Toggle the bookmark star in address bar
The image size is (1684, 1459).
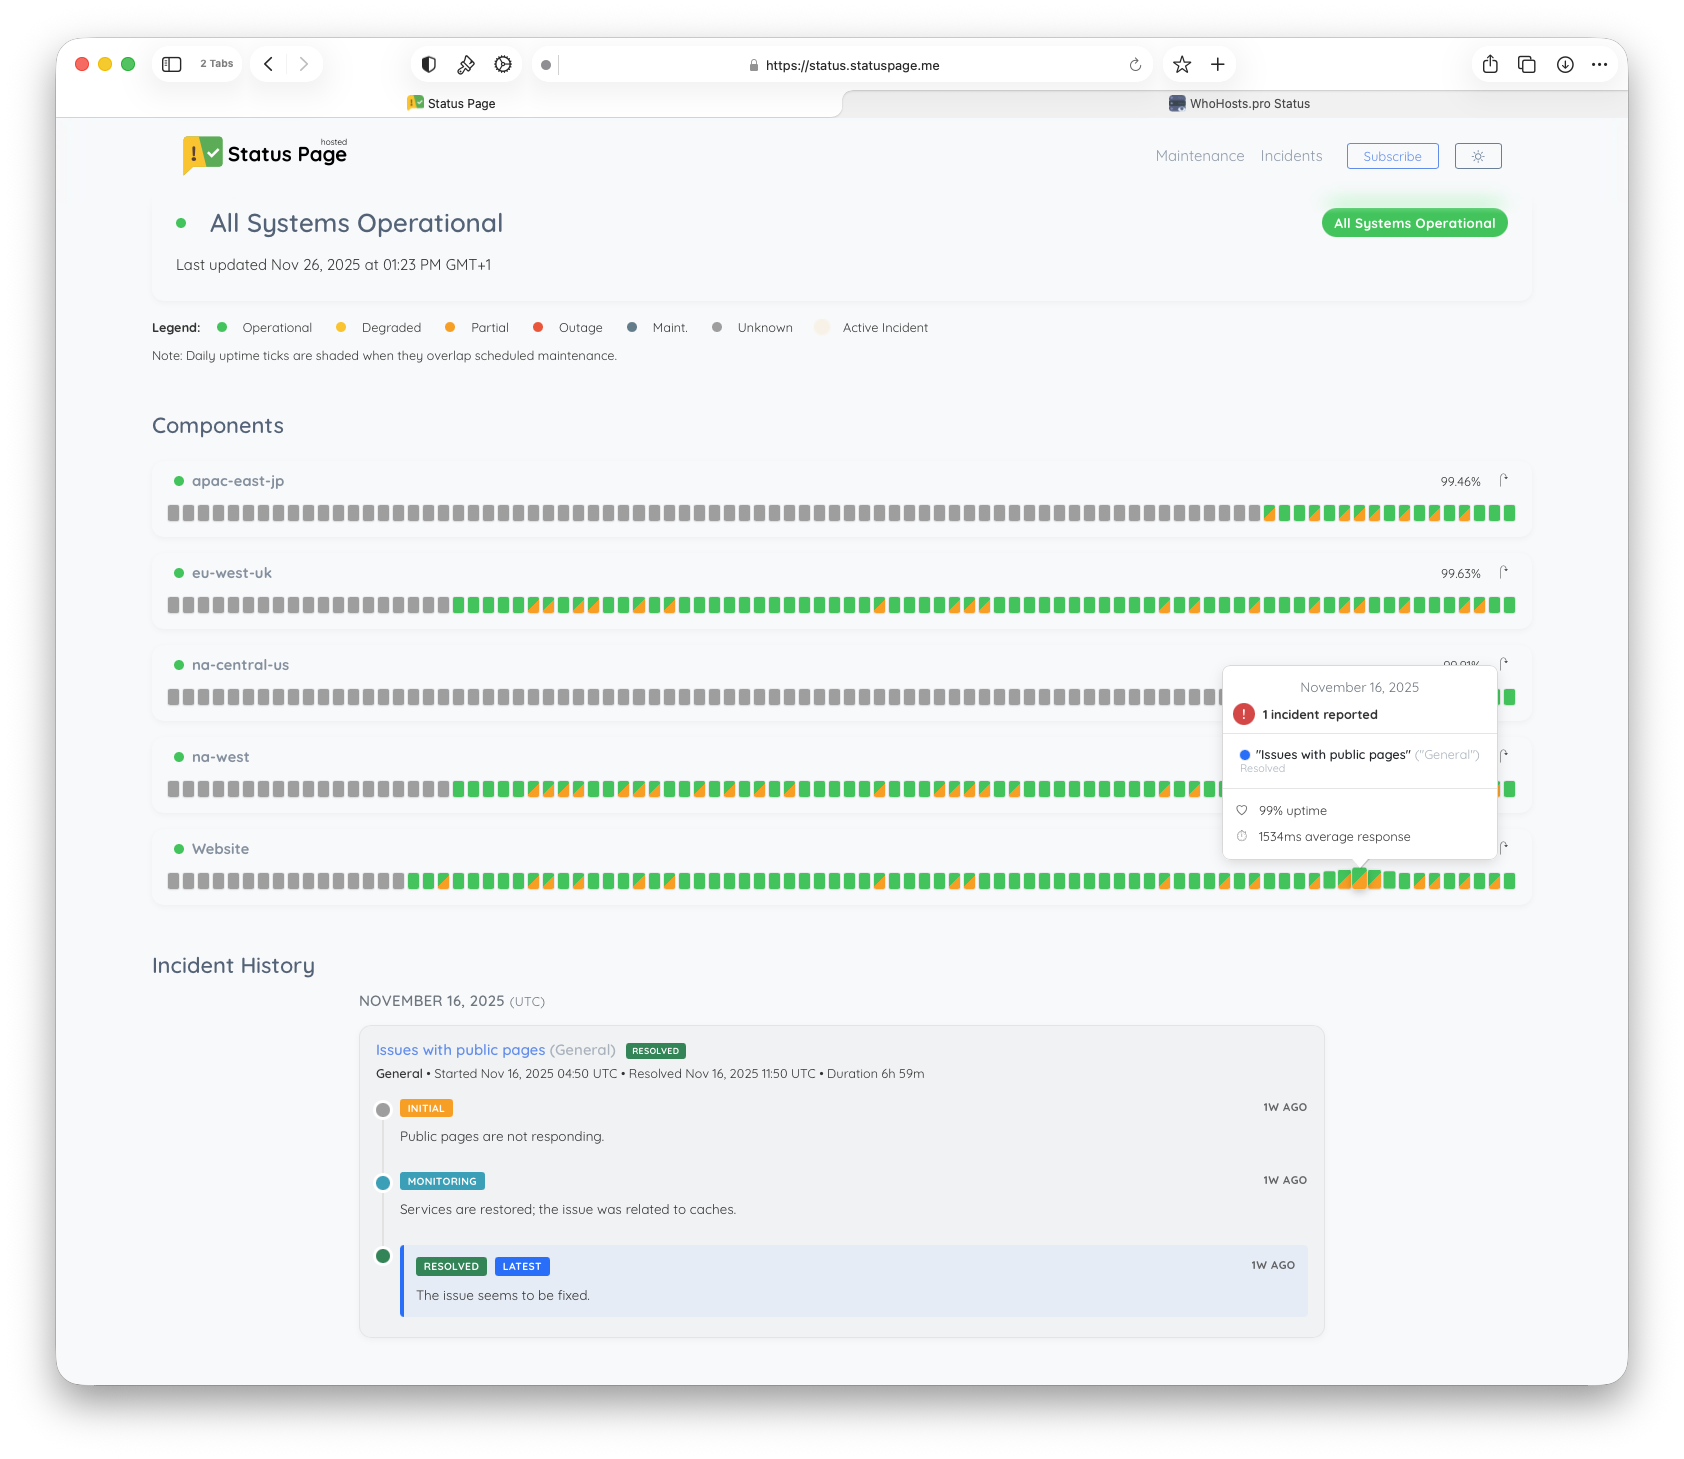(x=1182, y=64)
